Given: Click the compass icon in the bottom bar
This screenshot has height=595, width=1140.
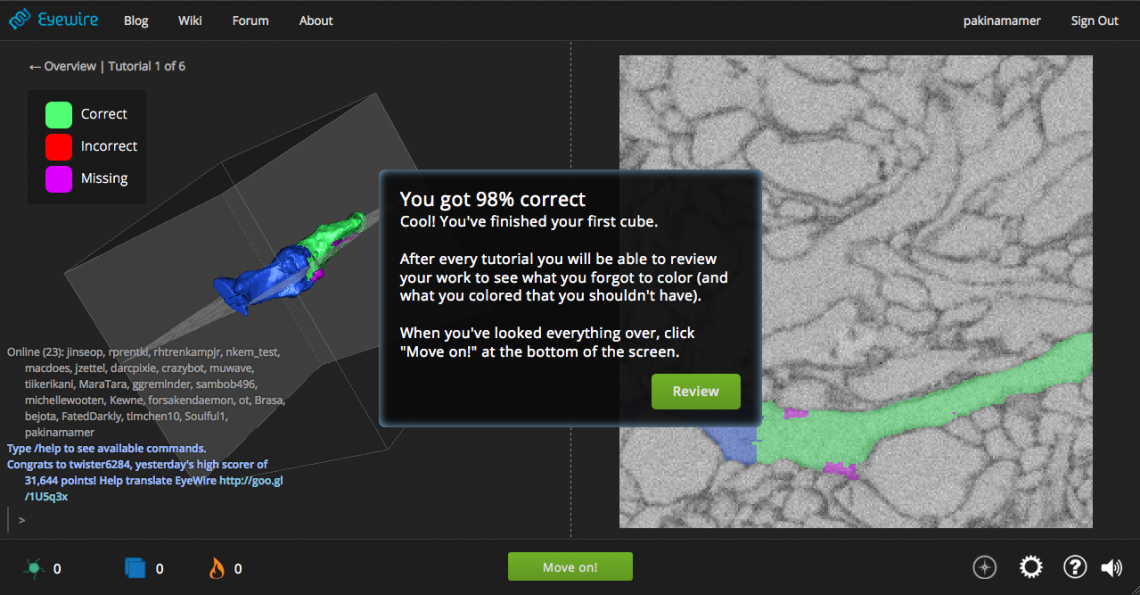Looking at the screenshot, I should click(x=985, y=567).
